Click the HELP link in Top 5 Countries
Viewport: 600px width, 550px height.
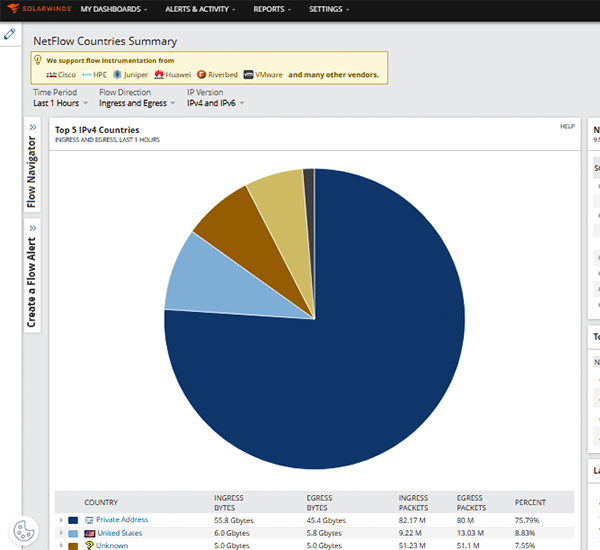pyautogui.click(x=567, y=126)
